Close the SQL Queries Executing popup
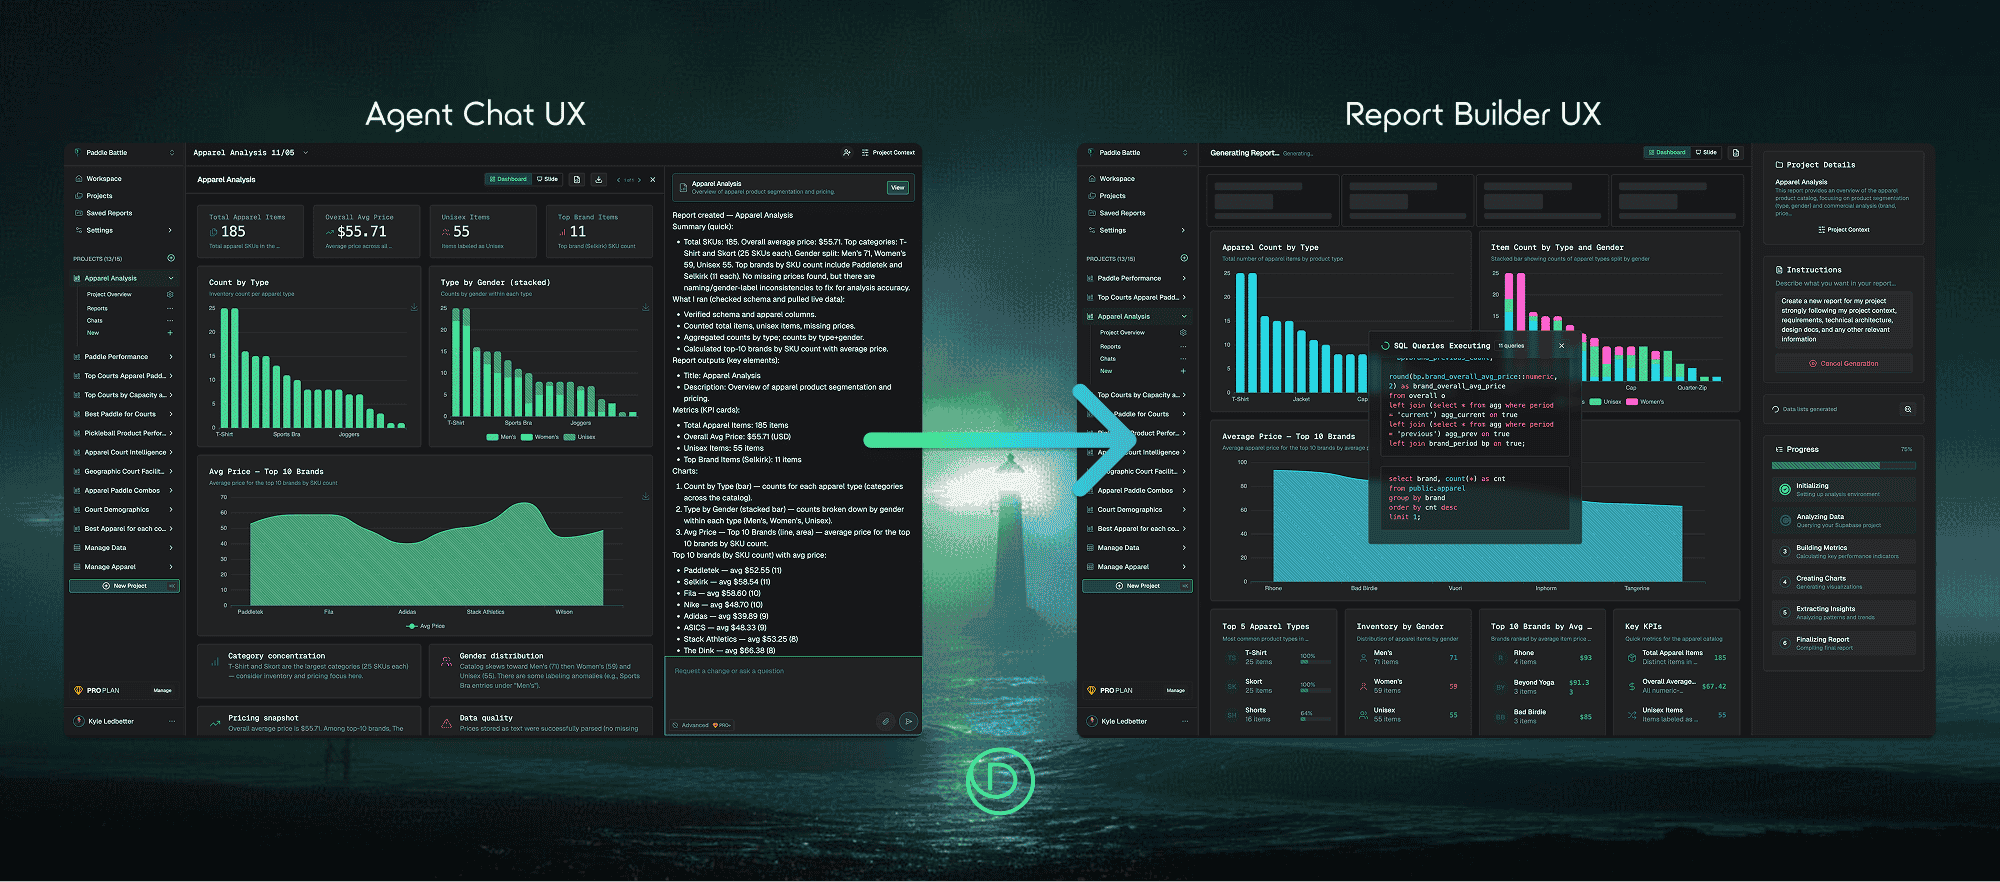 coord(1561,346)
